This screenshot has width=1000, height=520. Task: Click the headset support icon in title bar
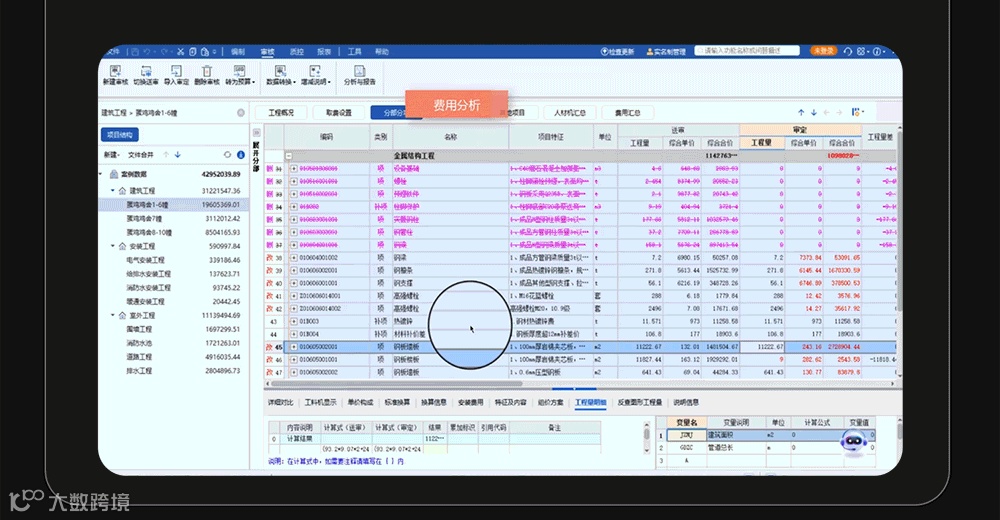[x=848, y=52]
